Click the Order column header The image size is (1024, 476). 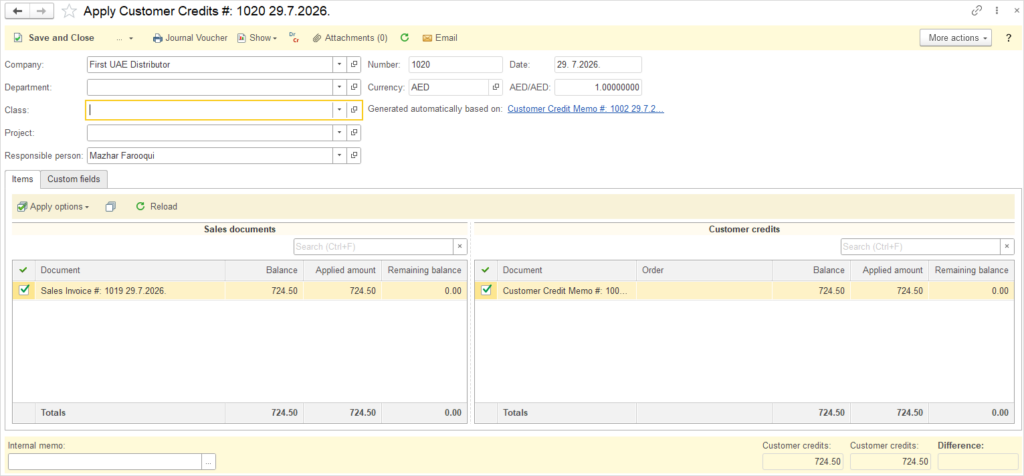tap(704, 270)
